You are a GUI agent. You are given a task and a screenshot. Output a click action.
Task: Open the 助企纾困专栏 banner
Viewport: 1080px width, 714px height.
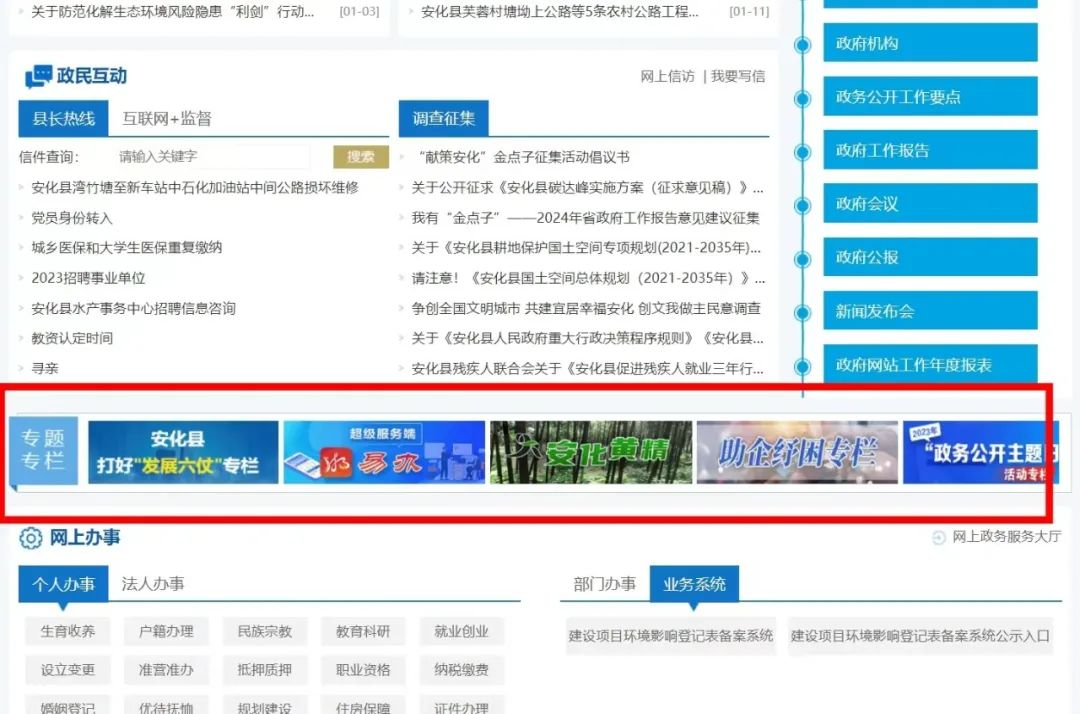[796, 452]
